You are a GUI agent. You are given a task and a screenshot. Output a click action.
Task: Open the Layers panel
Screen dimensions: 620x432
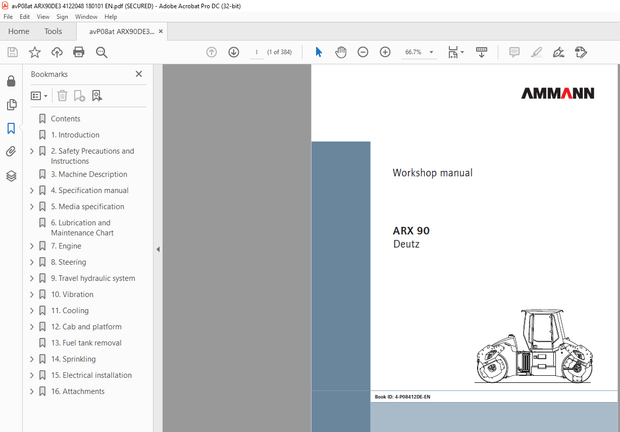coord(11,176)
